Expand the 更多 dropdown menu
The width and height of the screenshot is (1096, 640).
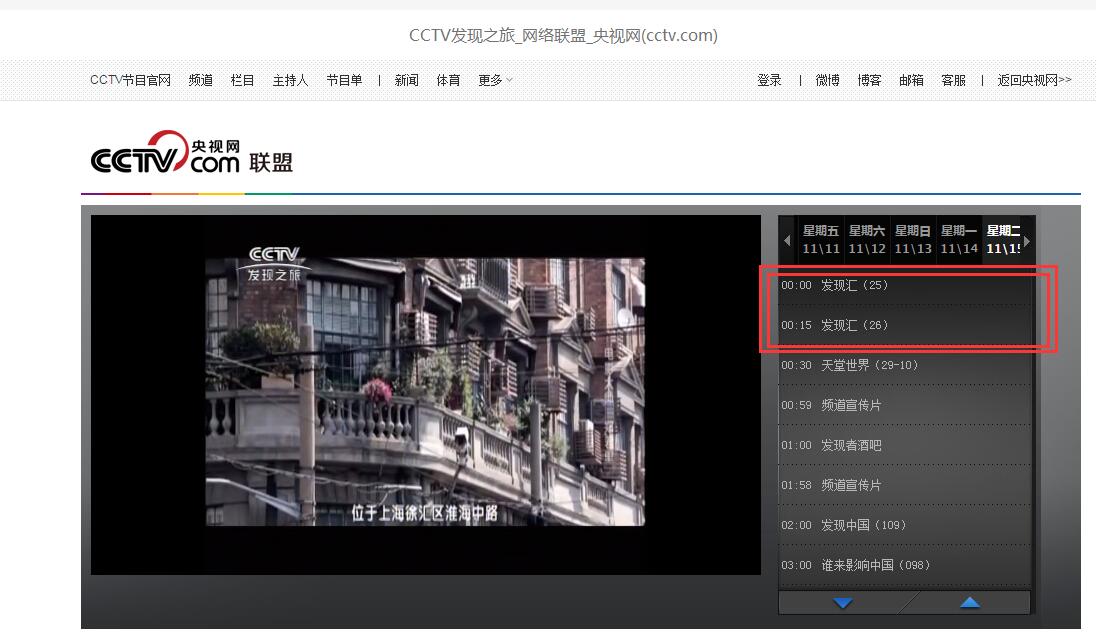[x=495, y=80]
